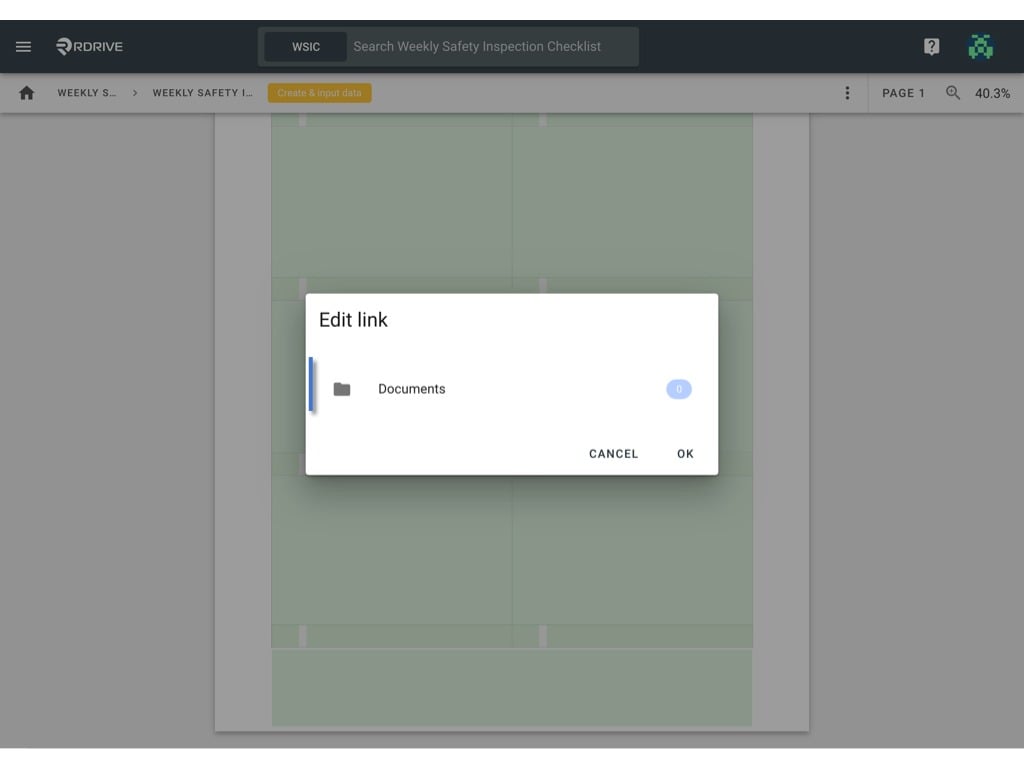
Task: Cancel the Edit link dialog
Action: 613,454
